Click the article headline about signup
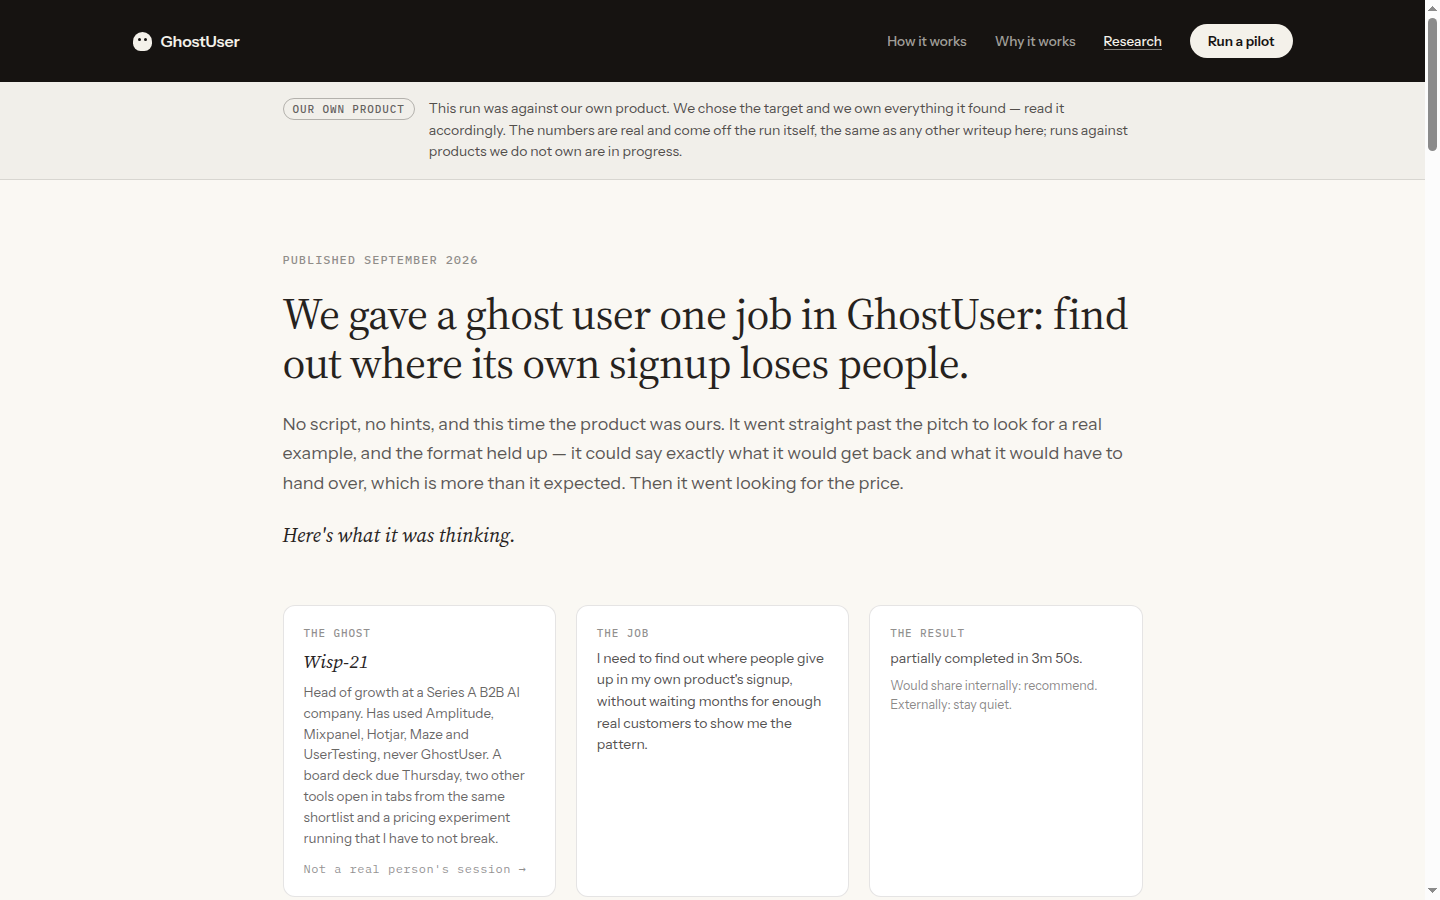Screen dimensions: 1440x900 (x=705, y=339)
